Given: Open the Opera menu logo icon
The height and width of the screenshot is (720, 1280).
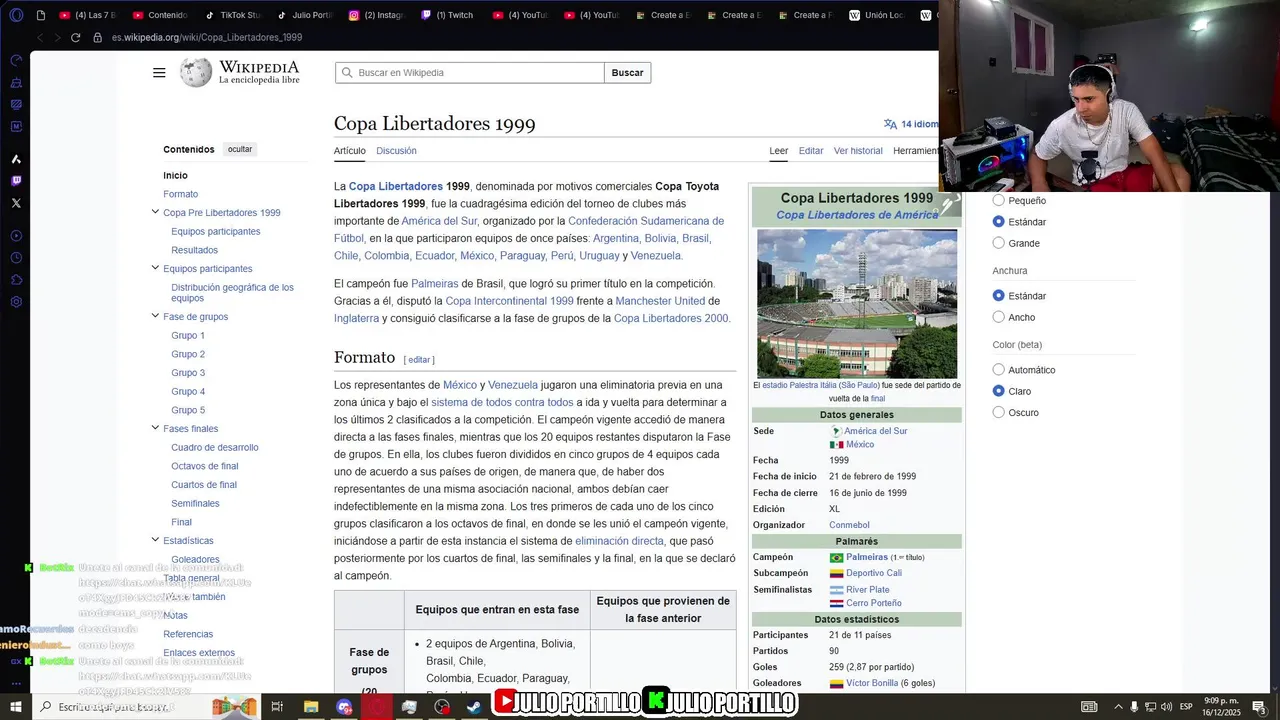Looking at the screenshot, I should [15, 15].
